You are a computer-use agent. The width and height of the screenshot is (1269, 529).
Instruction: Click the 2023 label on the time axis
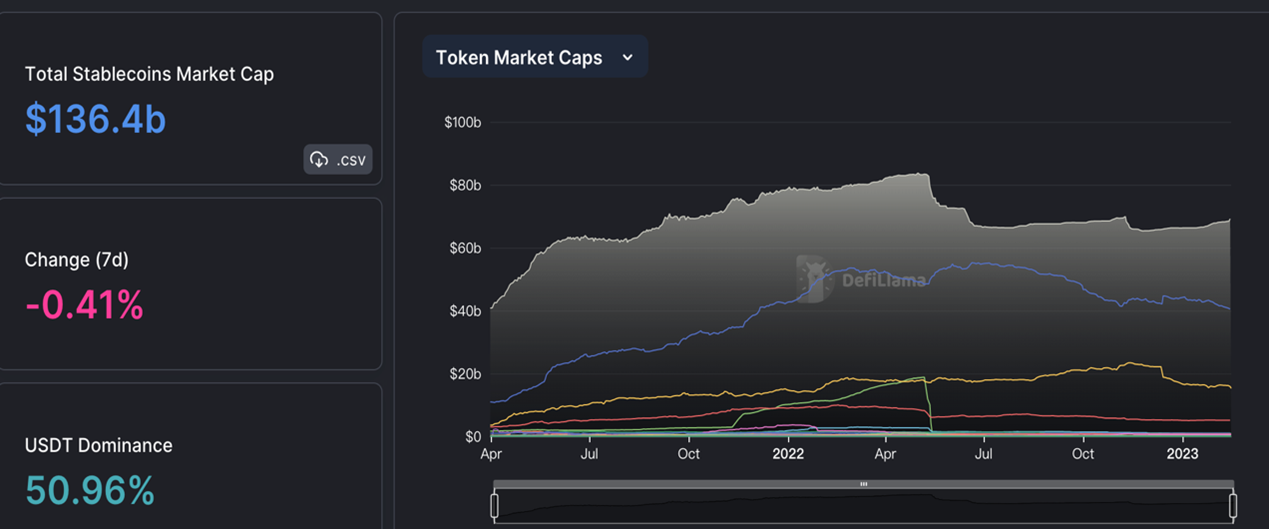pyautogui.click(x=1183, y=454)
